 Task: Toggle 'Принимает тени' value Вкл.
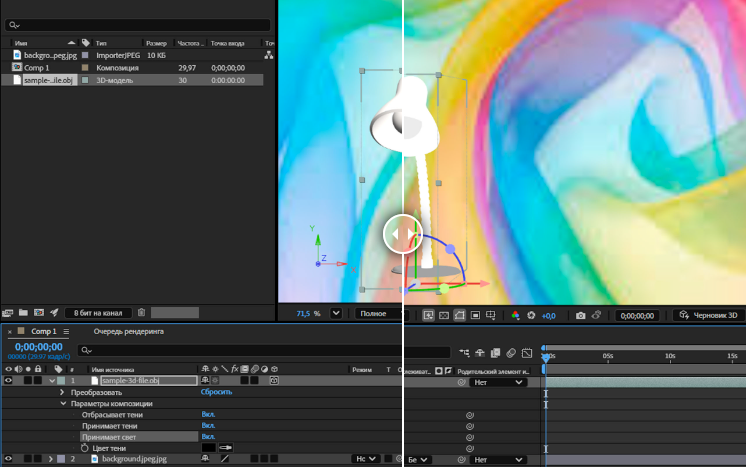(208, 425)
